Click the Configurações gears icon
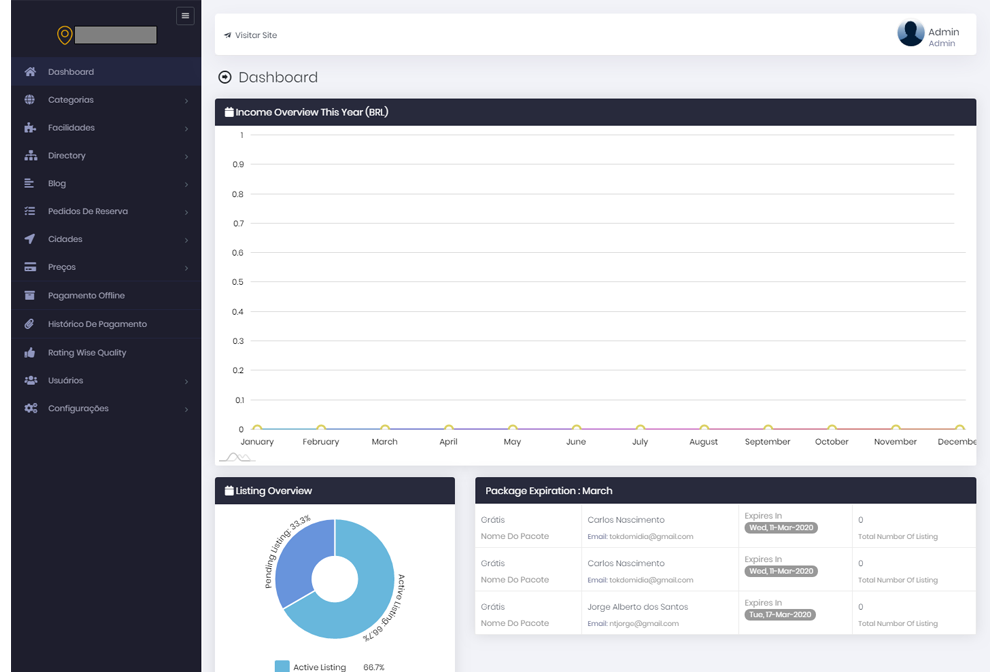1000x672 pixels. pos(30,409)
